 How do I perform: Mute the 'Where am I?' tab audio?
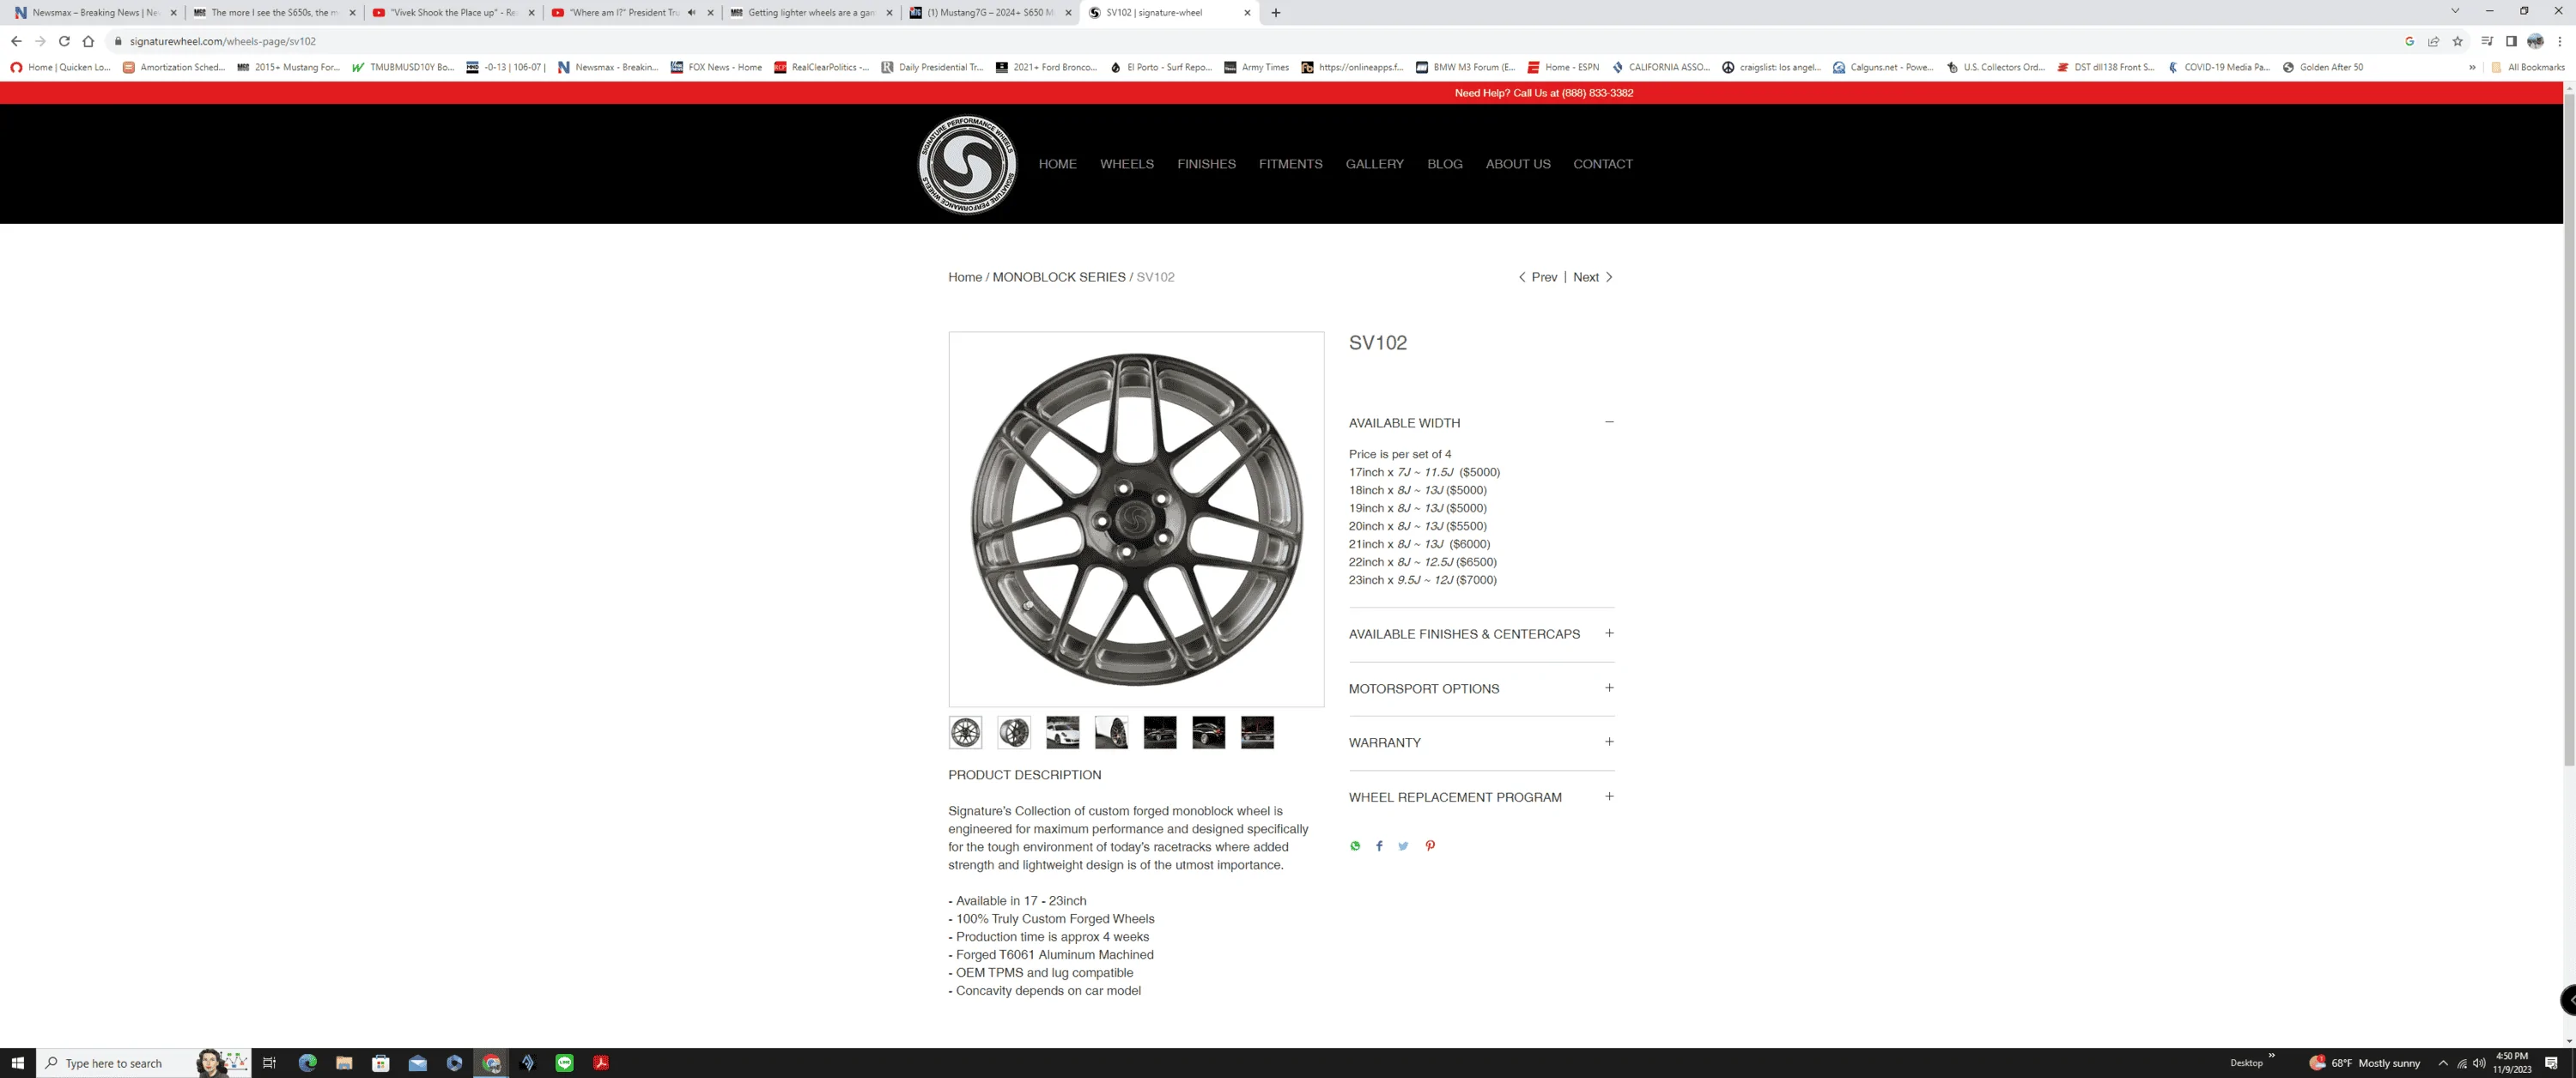pyautogui.click(x=692, y=13)
